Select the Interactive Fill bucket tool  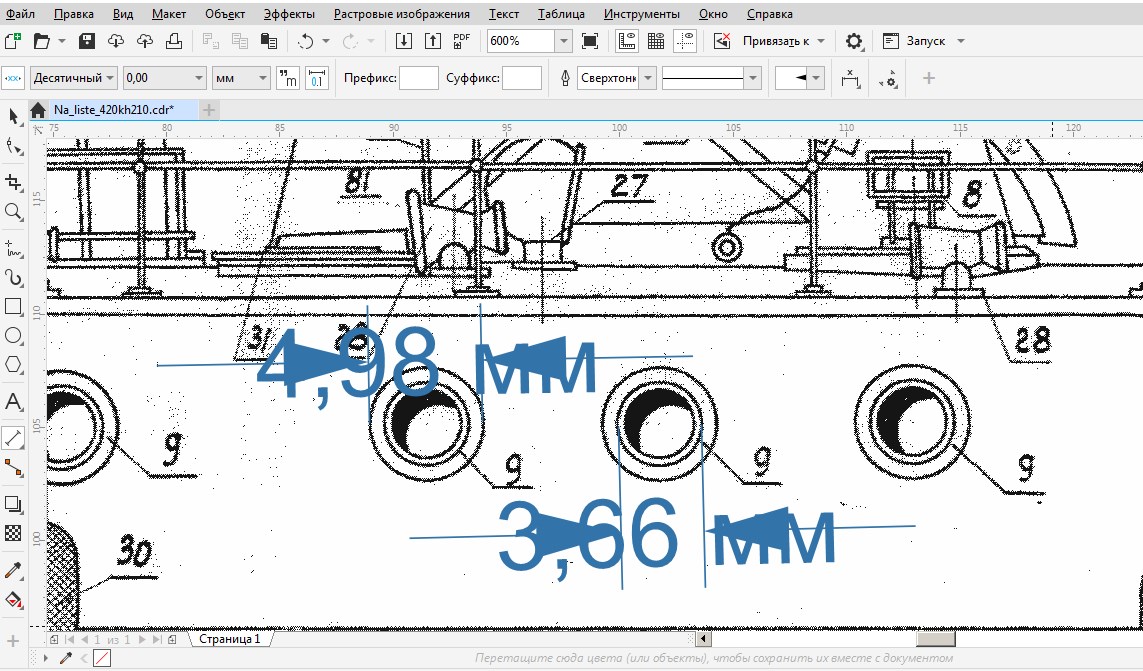pyautogui.click(x=13, y=600)
